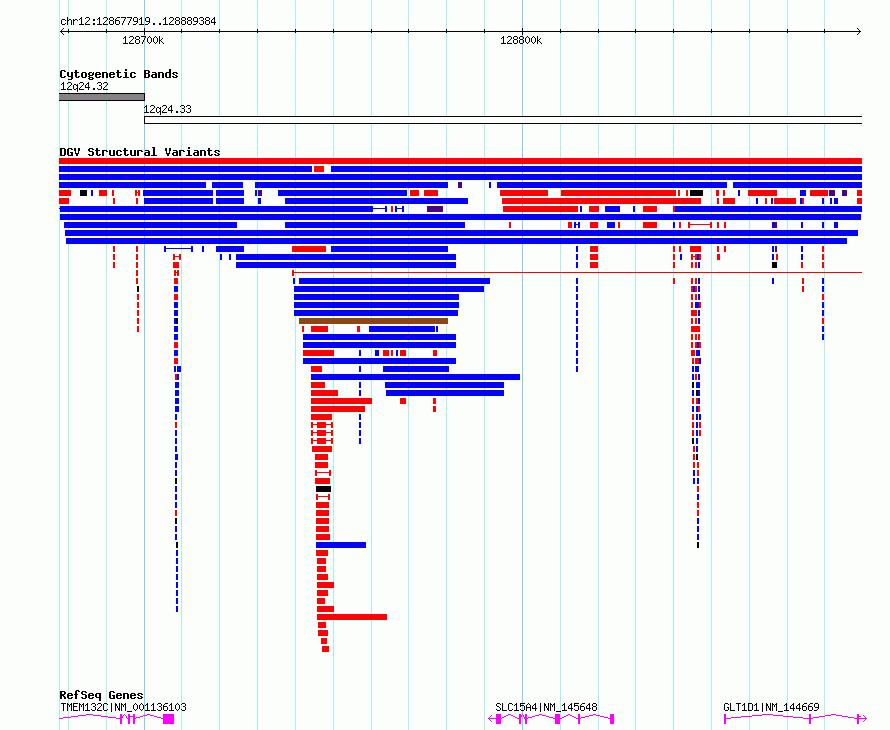Image resolution: width=890 pixels, height=730 pixels.
Task: Click the large magenta TMEM132C exon block
Action: (x=168, y=719)
